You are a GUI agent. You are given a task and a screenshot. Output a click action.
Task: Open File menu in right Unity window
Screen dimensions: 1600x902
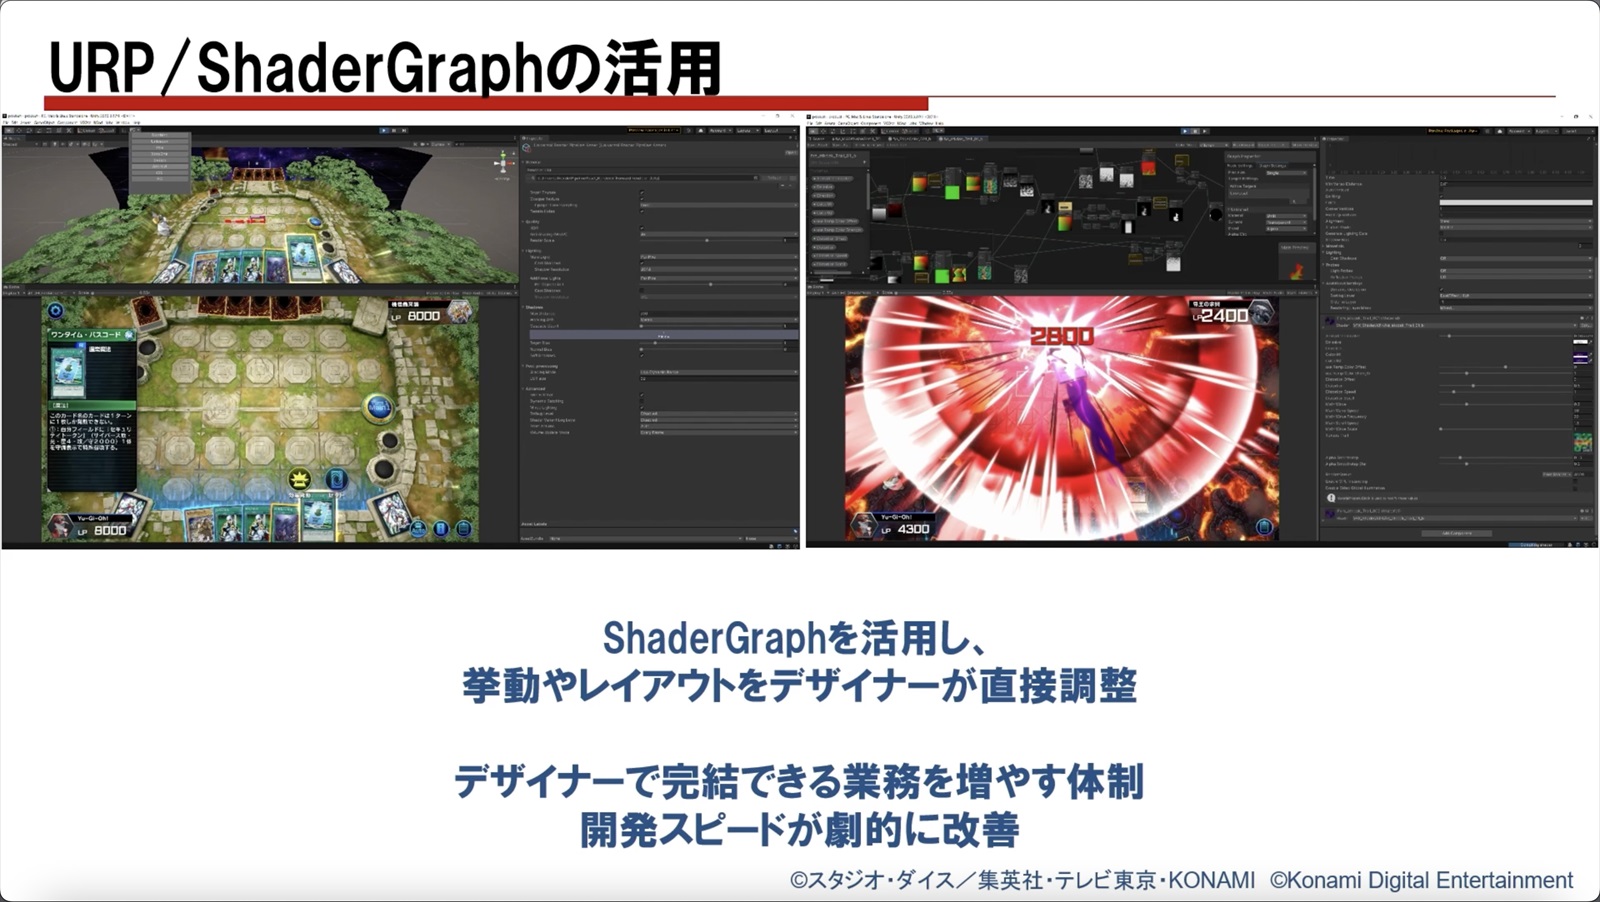coord(809,123)
